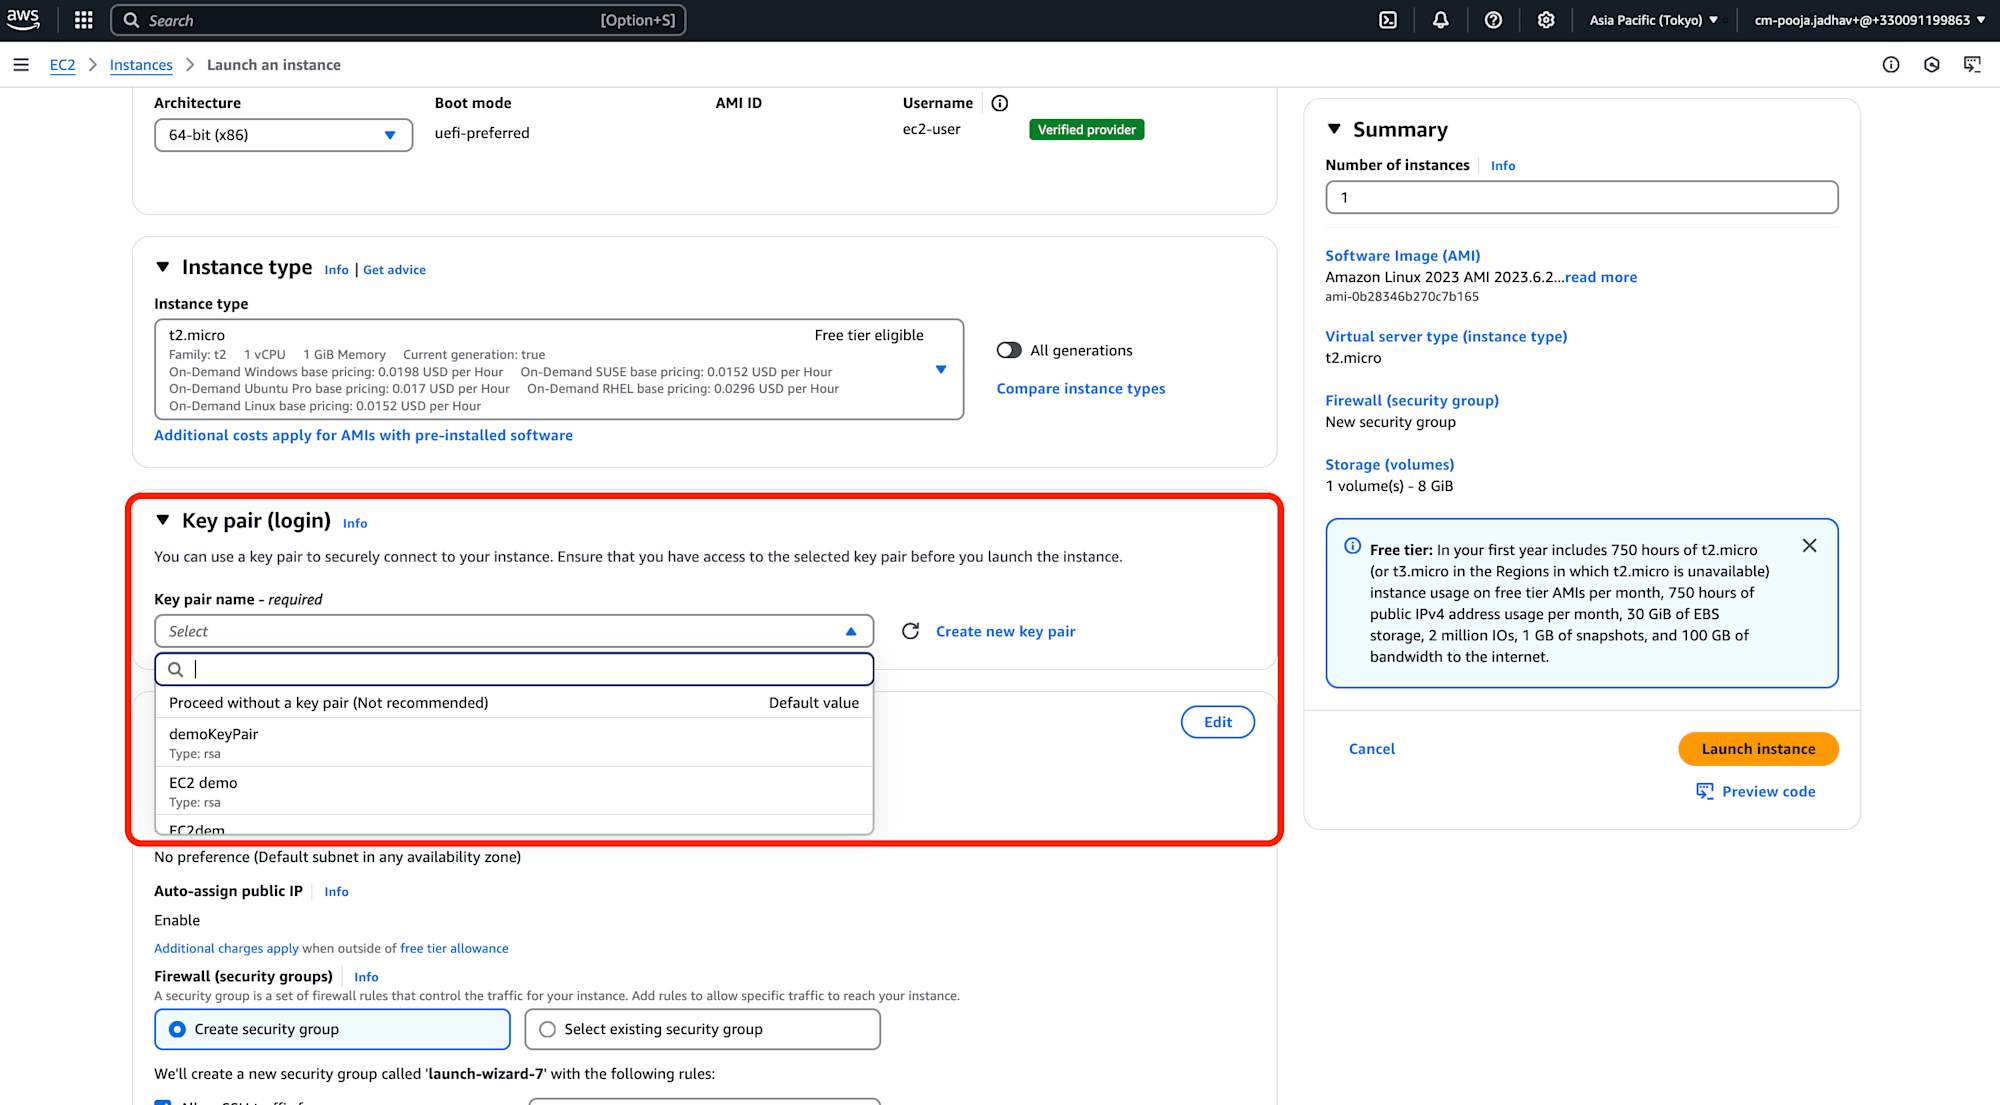Open the hamburger navigation menu
Screen dimensions: 2000x1105
coord(21,65)
